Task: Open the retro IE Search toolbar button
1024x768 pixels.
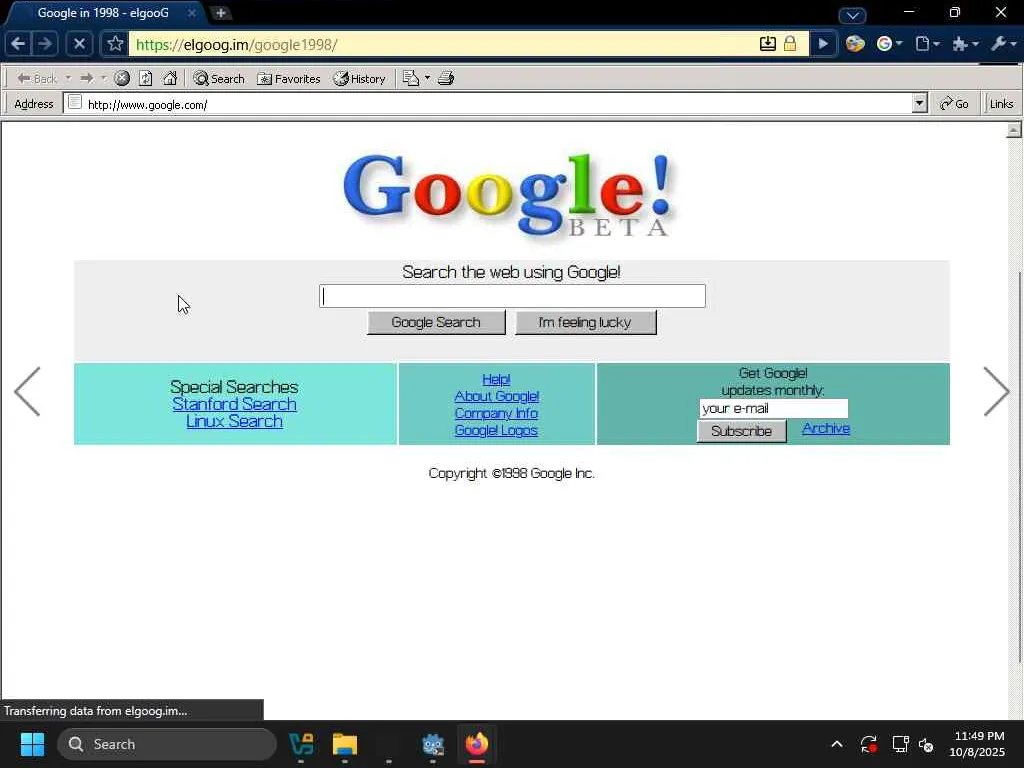Action: (219, 78)
